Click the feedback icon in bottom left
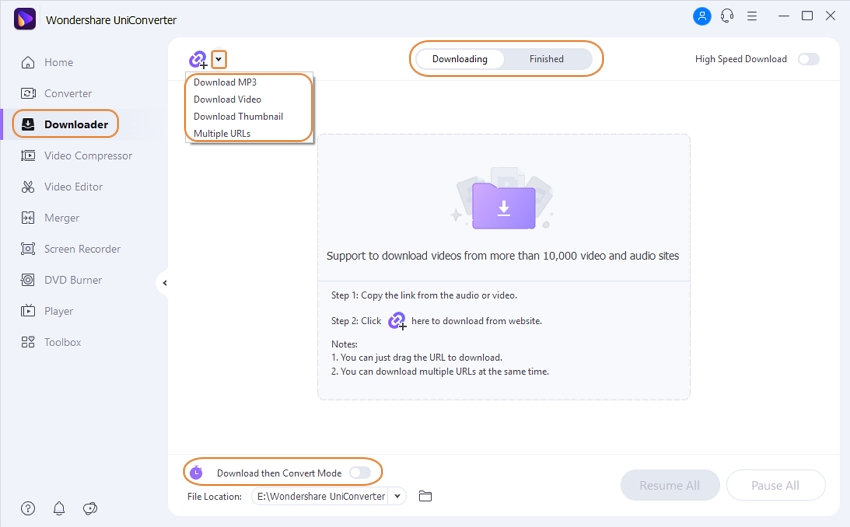This screenshot has width=850, height=527. click(90, 508)
